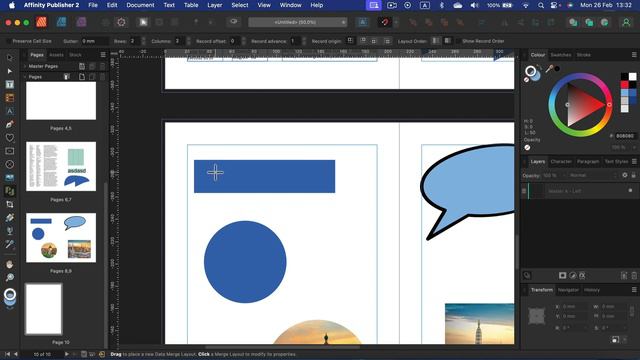Open the Table menu

[191, 5]
